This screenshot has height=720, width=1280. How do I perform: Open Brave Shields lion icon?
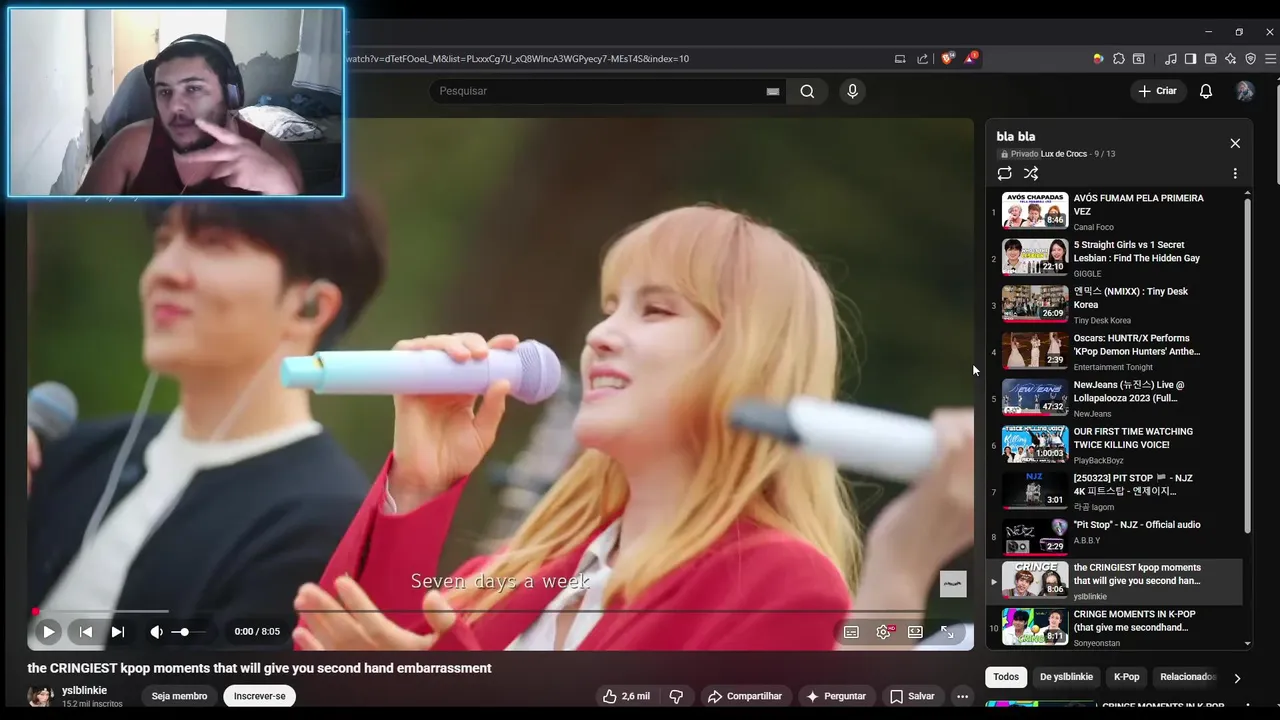click(948, 59)
